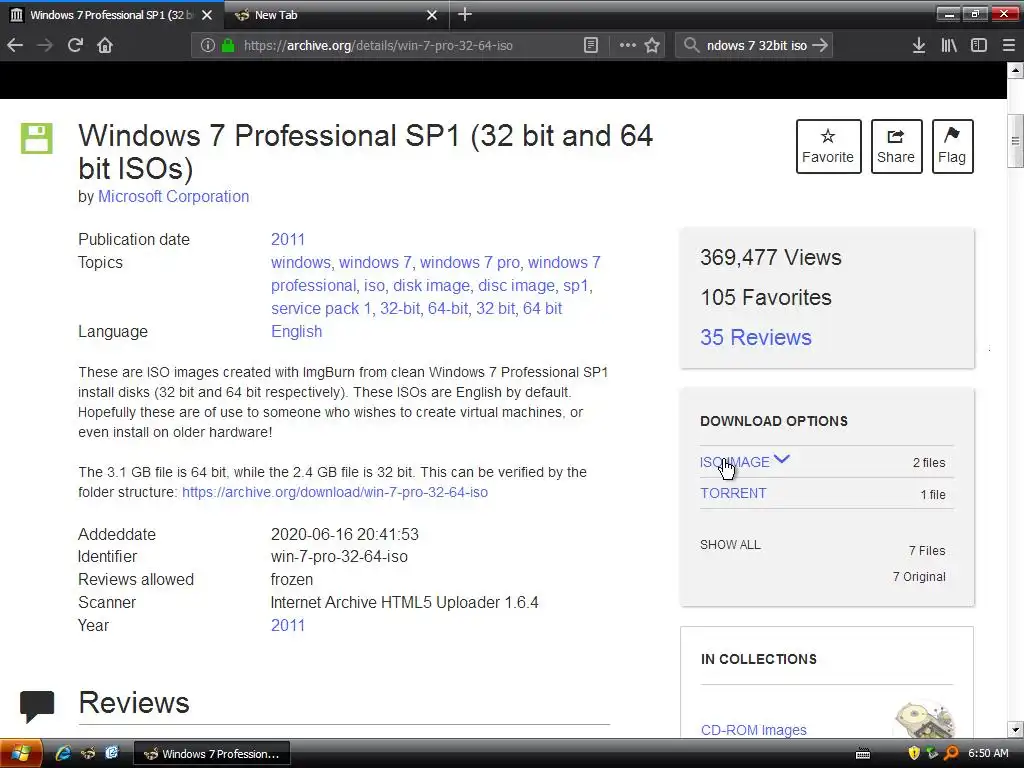Open the Year 2011 link
This screenshot has width=1024, height=768.
coord(288,625)
